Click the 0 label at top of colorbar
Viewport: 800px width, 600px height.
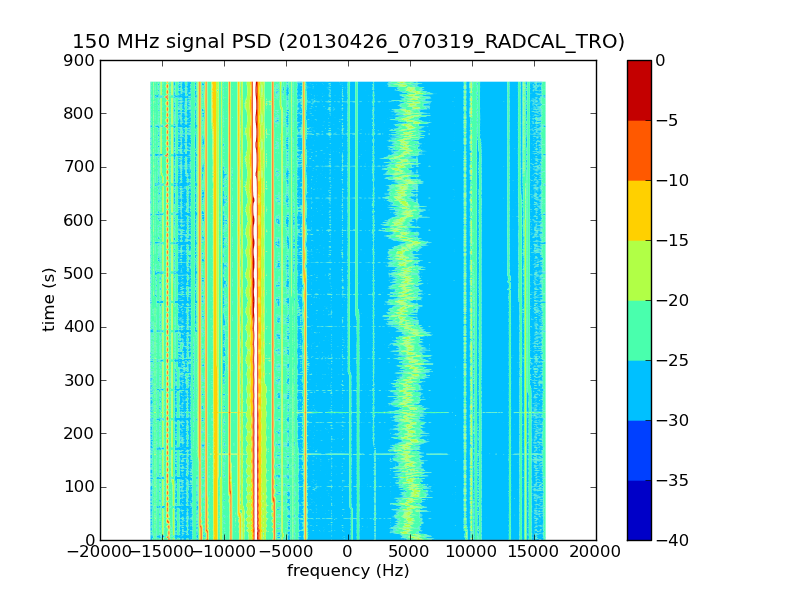point(660,61)
